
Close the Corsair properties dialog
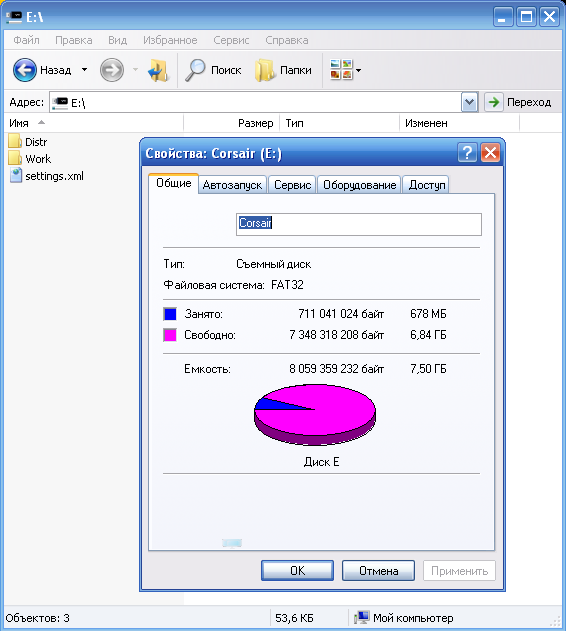(x=490, y=153)
